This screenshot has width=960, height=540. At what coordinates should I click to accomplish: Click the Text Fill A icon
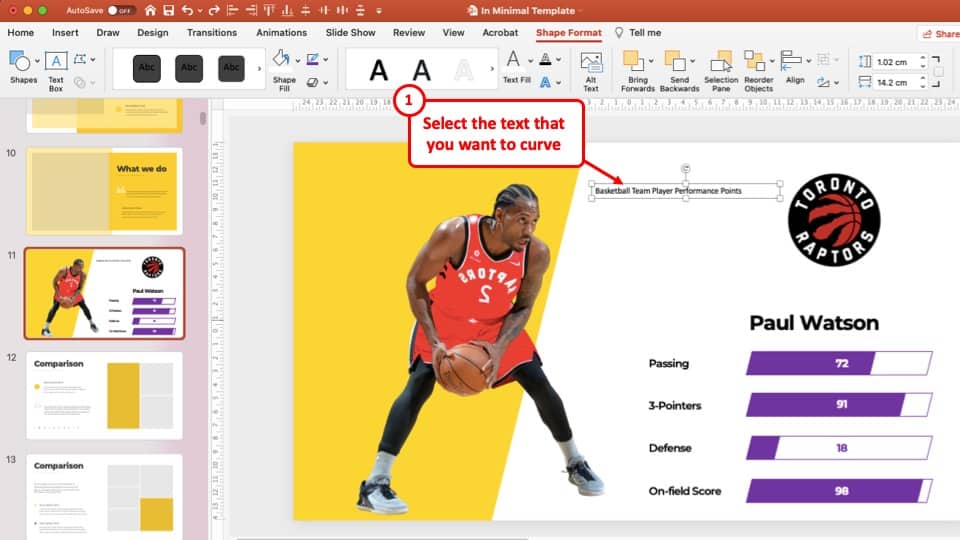point(513,60)
